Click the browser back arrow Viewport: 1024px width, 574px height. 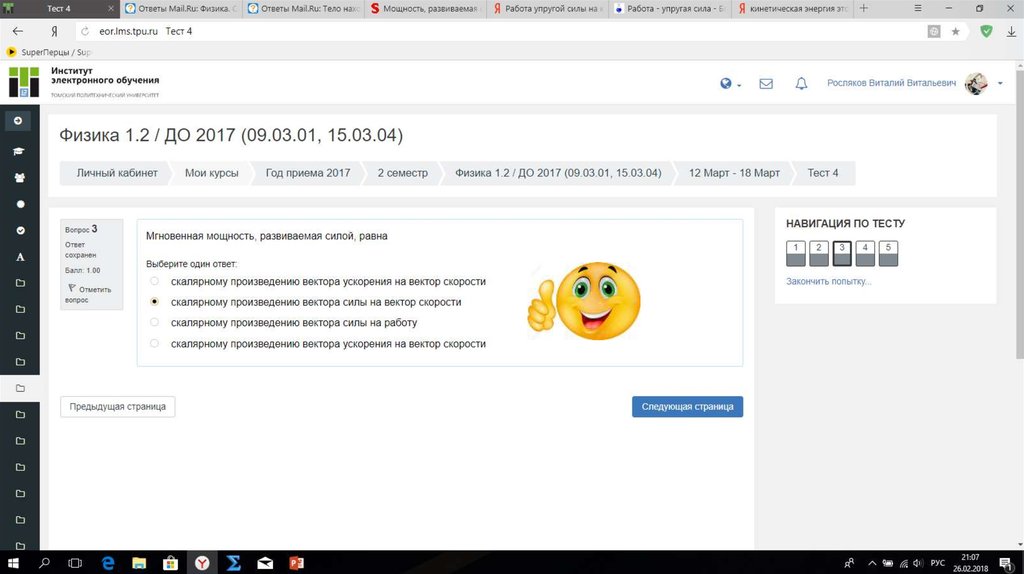coord(18,31)
